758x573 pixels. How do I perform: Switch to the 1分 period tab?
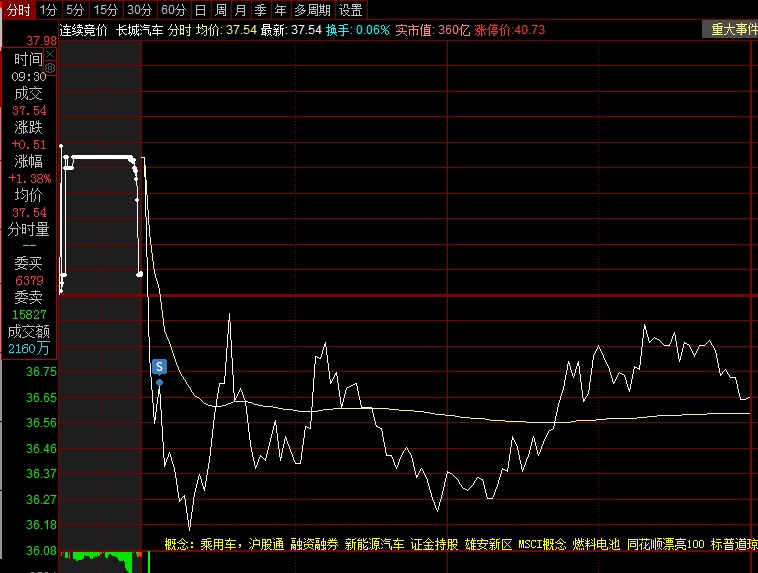click(48, 10)
